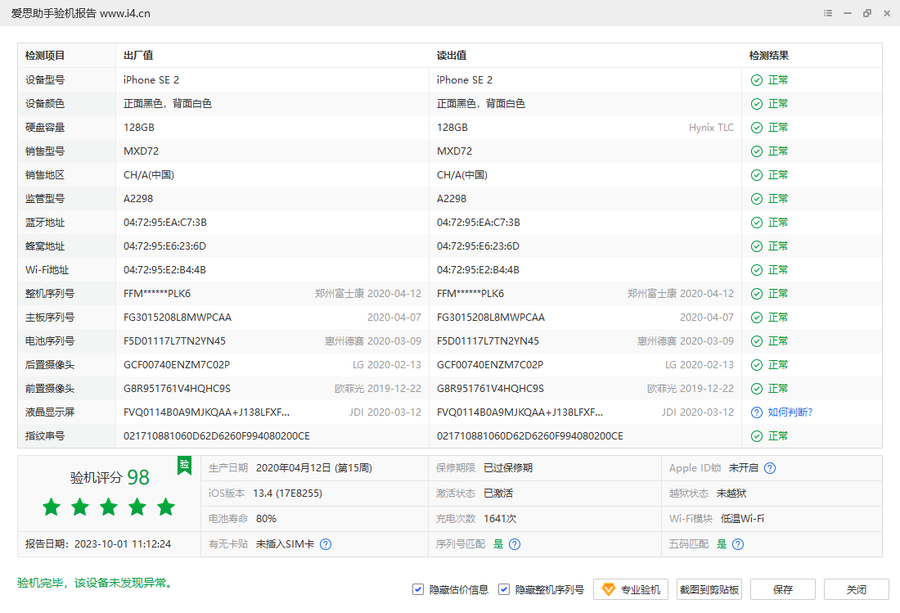Click 截图到剪贴板 button

click(709, 590)
